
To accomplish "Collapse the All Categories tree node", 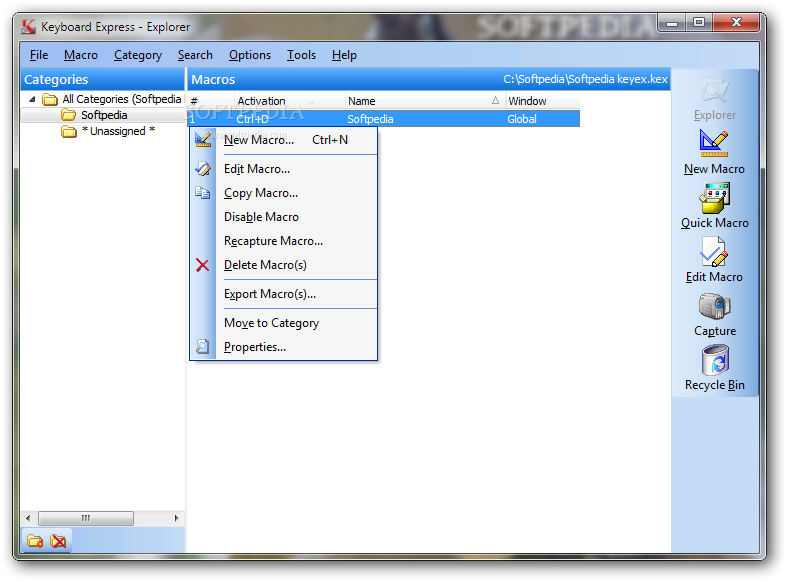I will 32,99.
